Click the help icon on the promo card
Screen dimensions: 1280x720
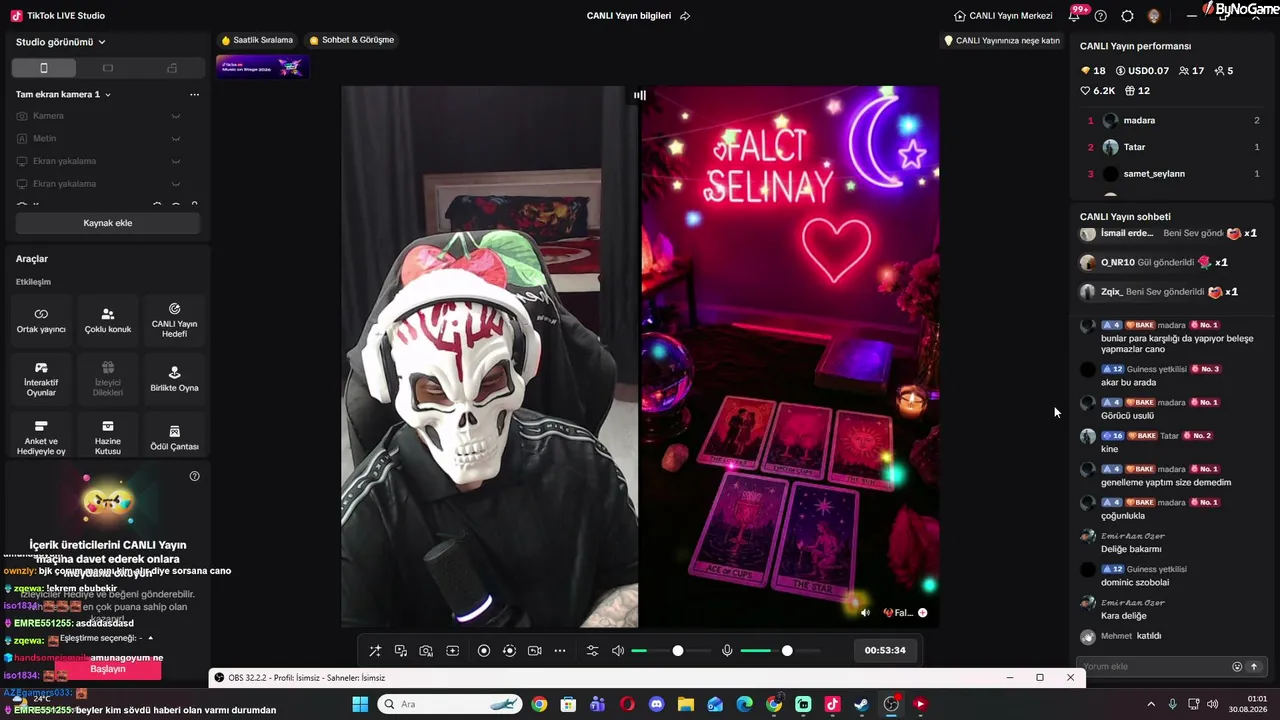click(x=194, y=476)
